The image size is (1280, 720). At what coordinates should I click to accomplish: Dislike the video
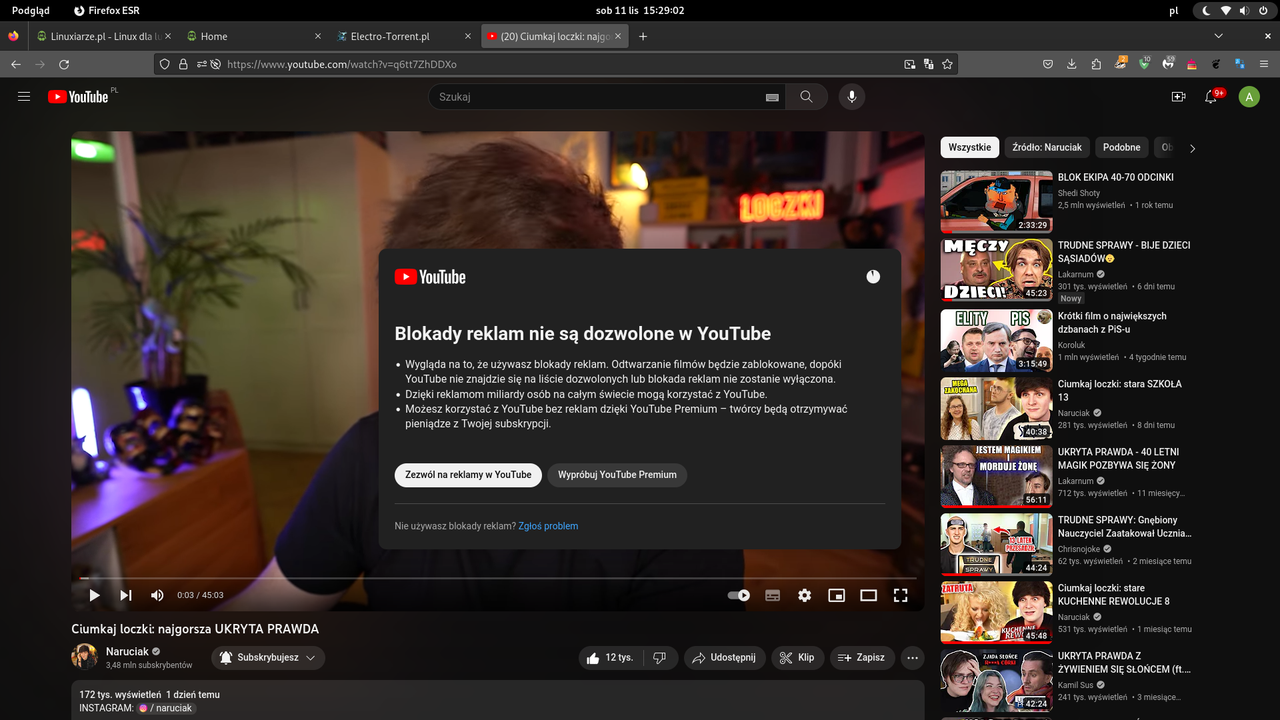pos(659,658)
